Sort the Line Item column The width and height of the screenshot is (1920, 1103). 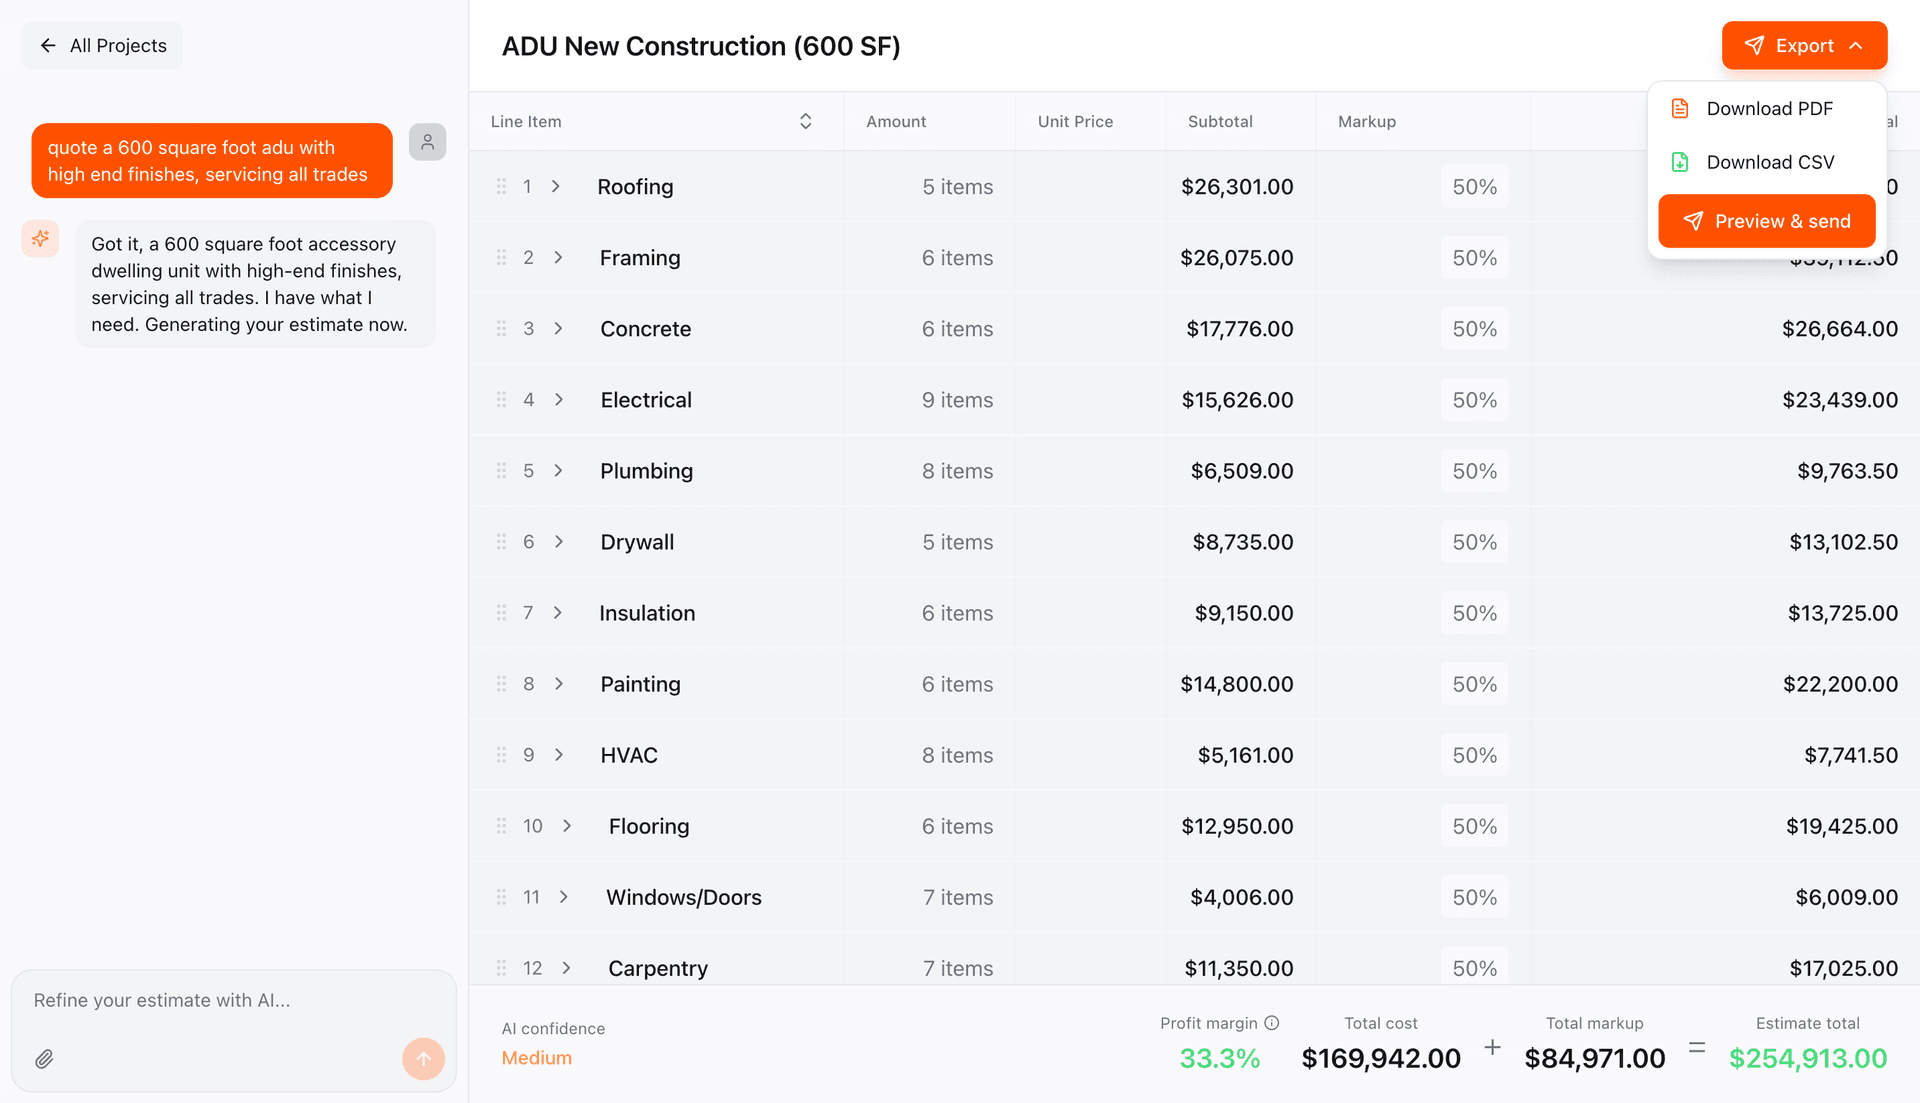pyautogui.click(x=805, y=121)
